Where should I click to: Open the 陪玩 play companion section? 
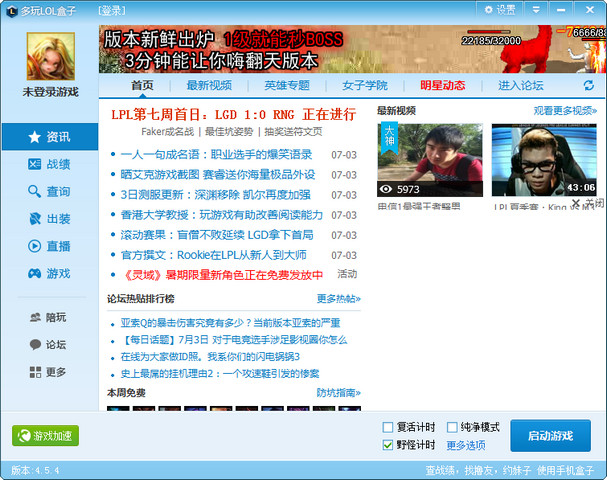pyautogui.click(x=48, y=317)
